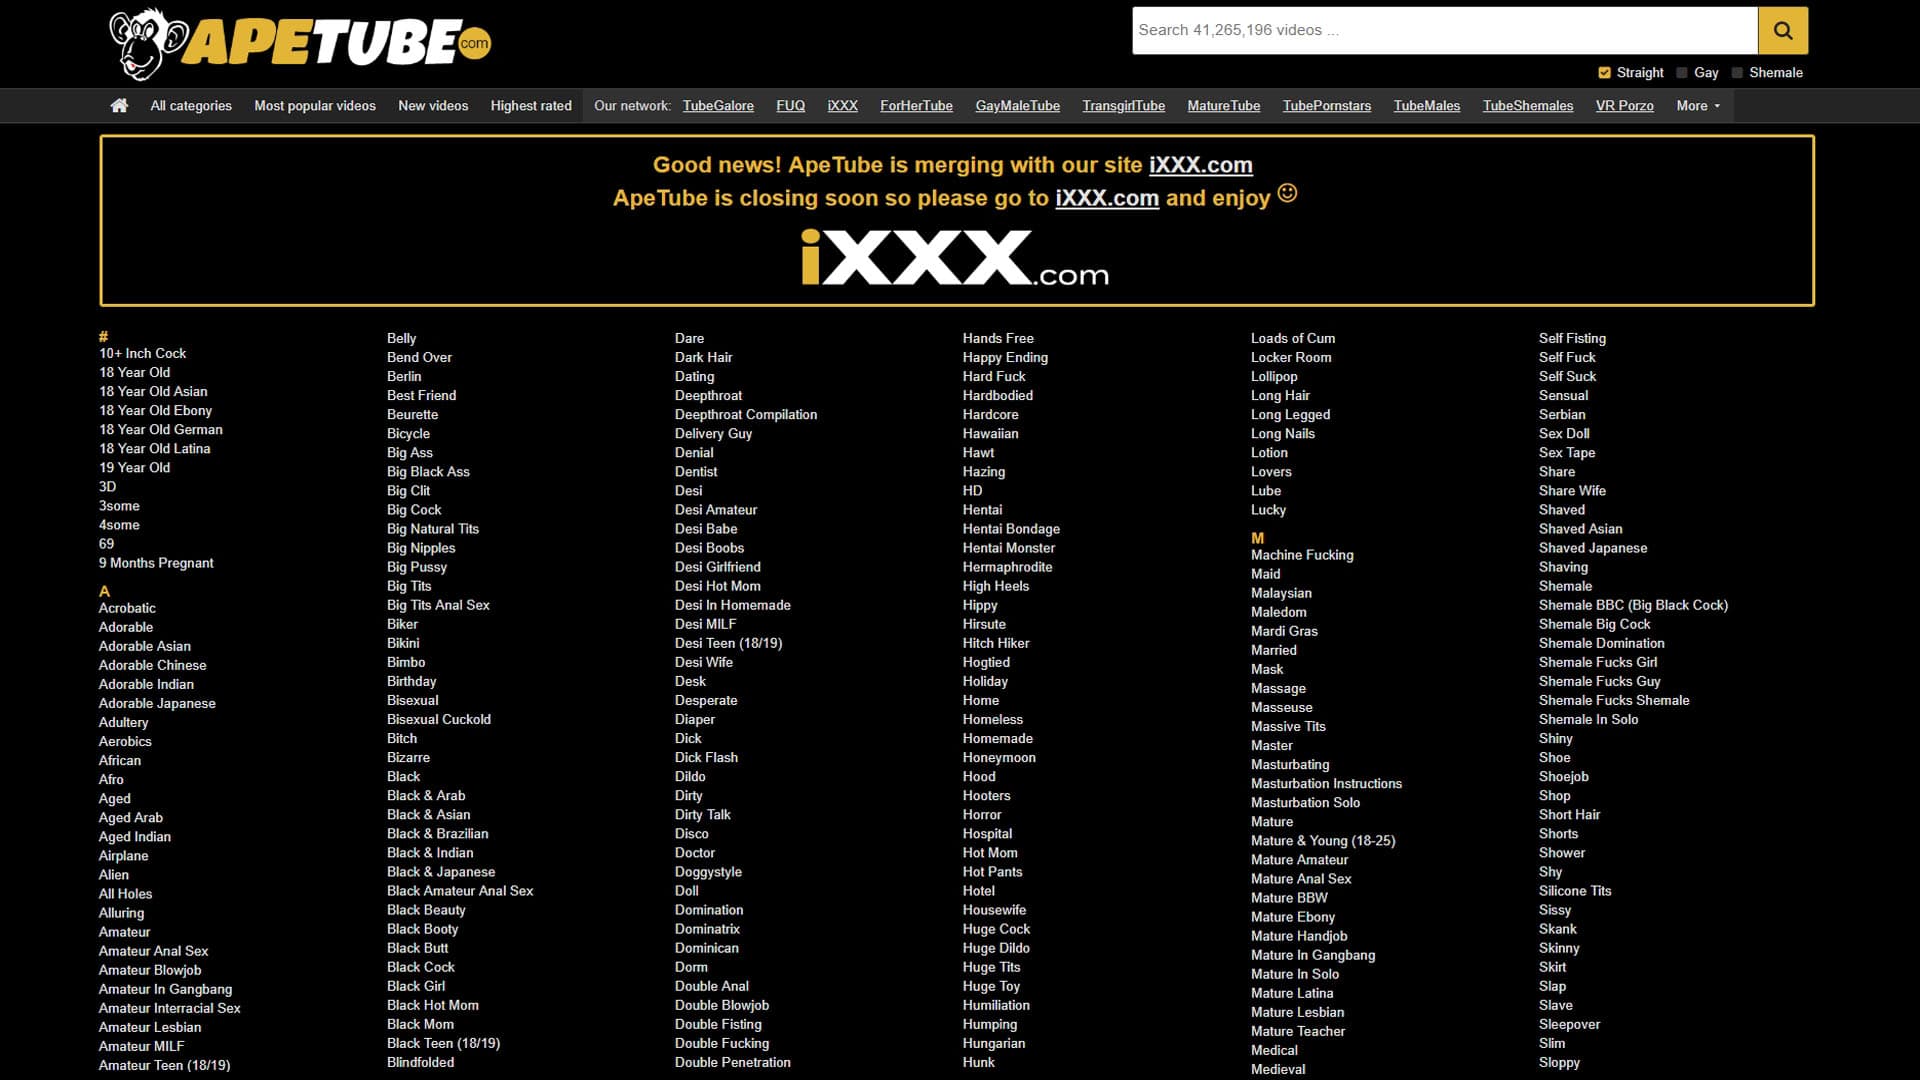Toggle the Straight checkbox
This screenshot has height=1080, width=1920.
click(1604, 73)
